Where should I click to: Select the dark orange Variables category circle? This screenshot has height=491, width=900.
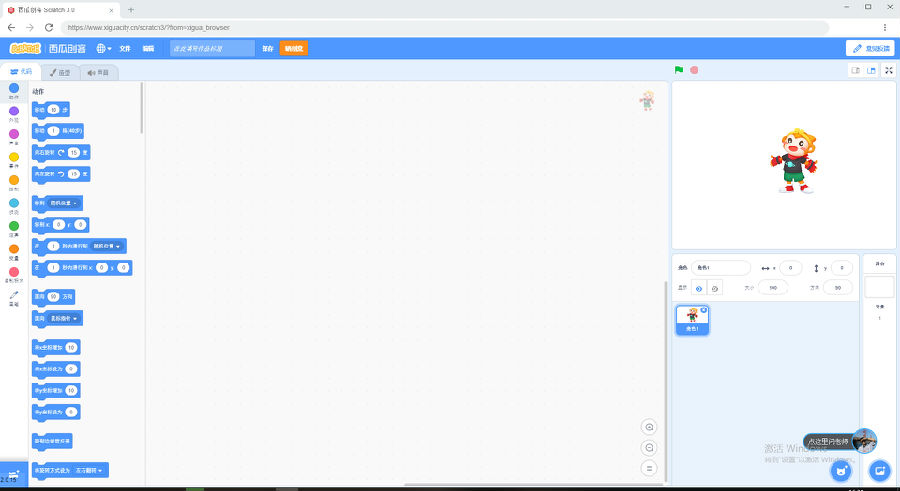pos(14,249)
